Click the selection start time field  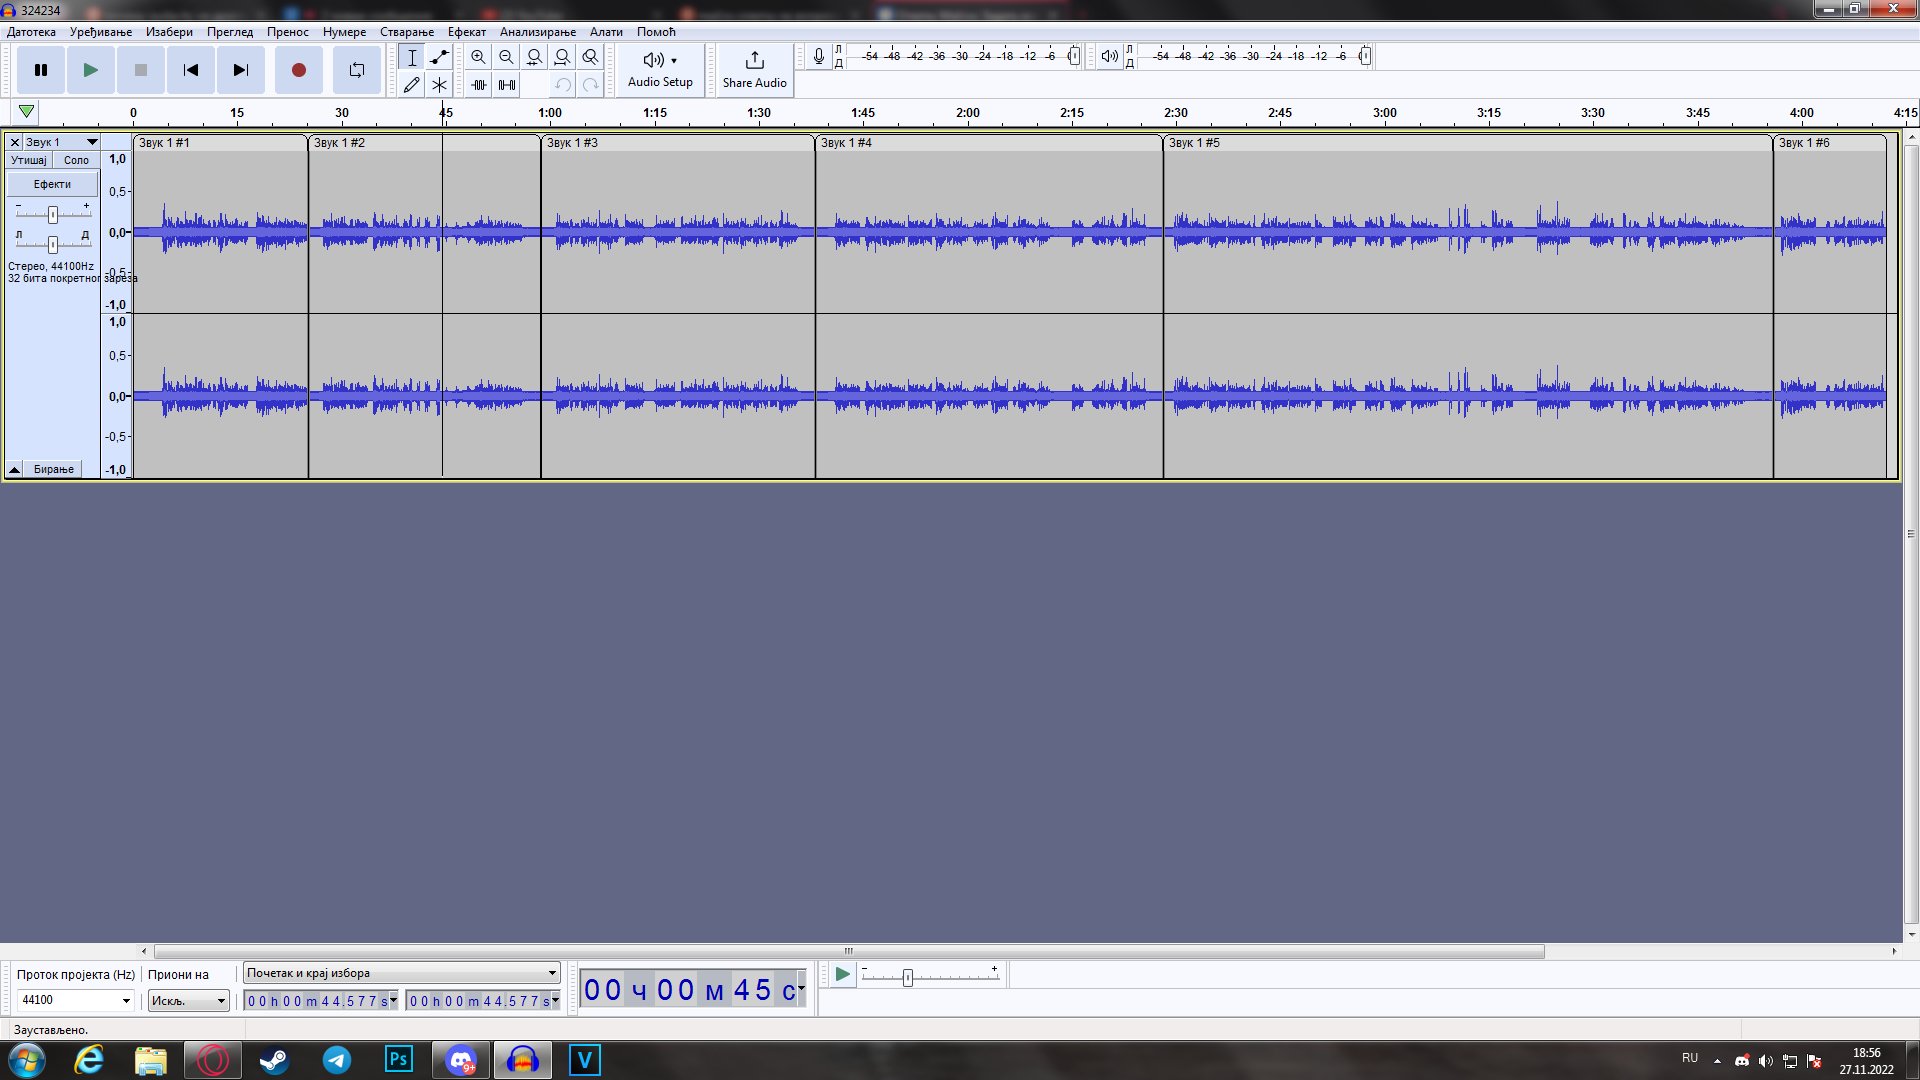[321, 1000]
